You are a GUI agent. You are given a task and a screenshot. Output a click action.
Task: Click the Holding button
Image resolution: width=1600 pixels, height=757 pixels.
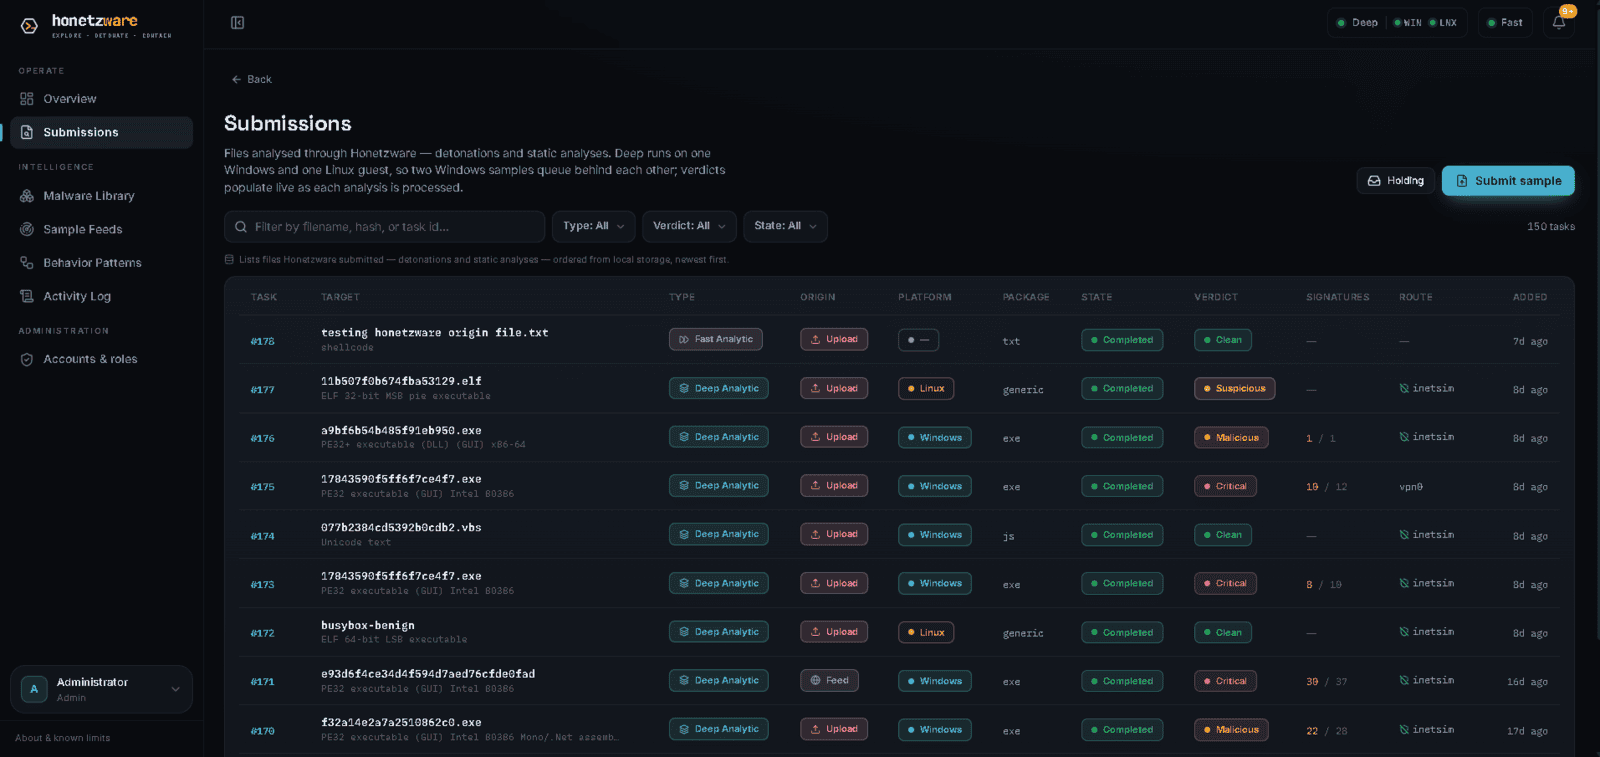tap(1396, 181)
